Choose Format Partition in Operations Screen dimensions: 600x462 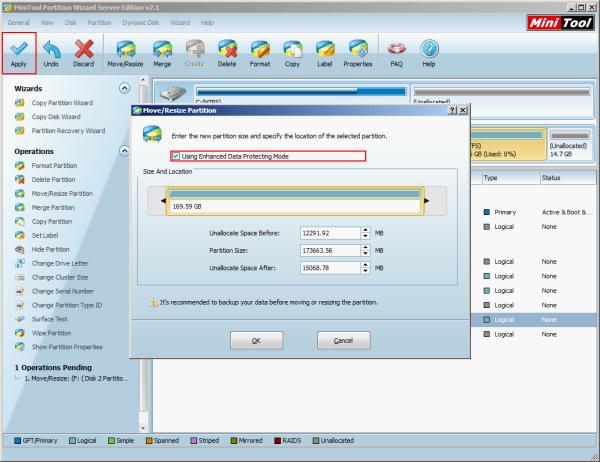click(x=54, y=165)
